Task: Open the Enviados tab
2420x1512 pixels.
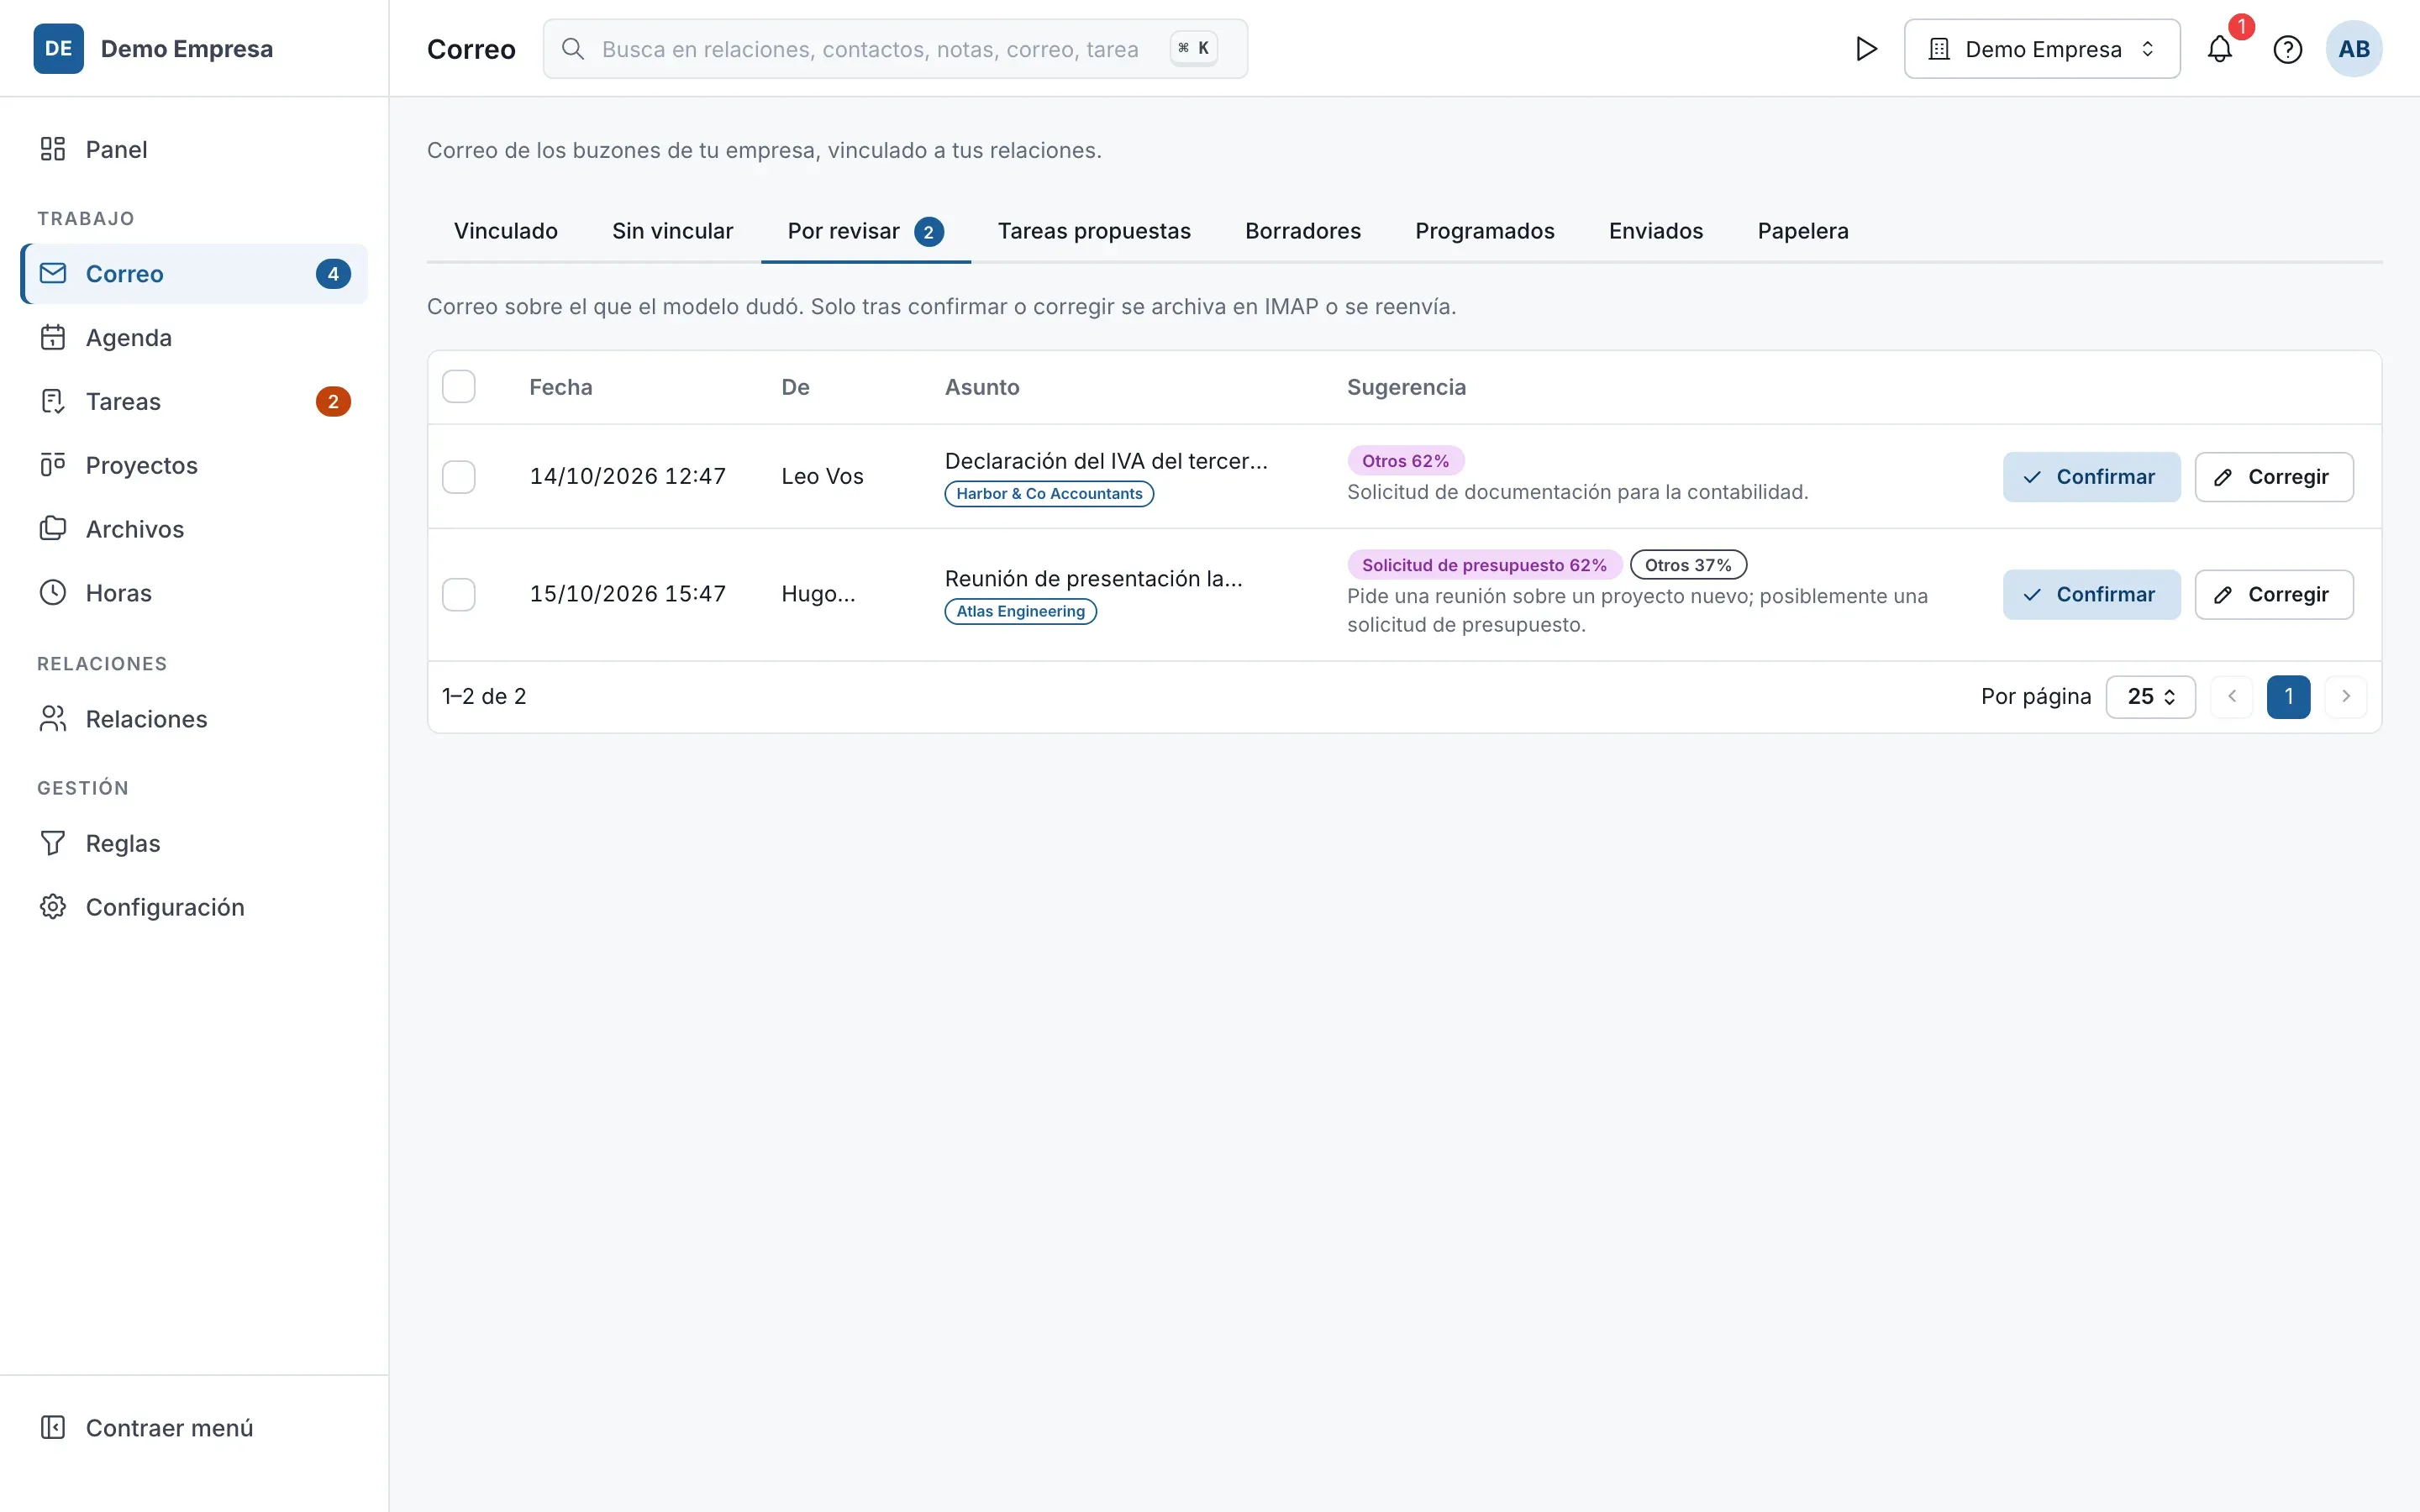Action: pyautogui.click(x=1656, y=231)
